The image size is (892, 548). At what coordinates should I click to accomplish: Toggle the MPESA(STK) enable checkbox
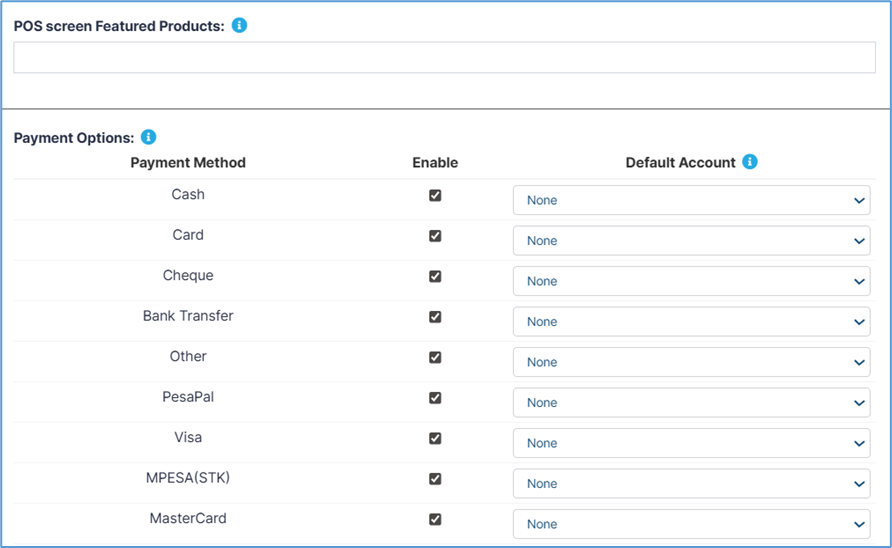[435, 479]
